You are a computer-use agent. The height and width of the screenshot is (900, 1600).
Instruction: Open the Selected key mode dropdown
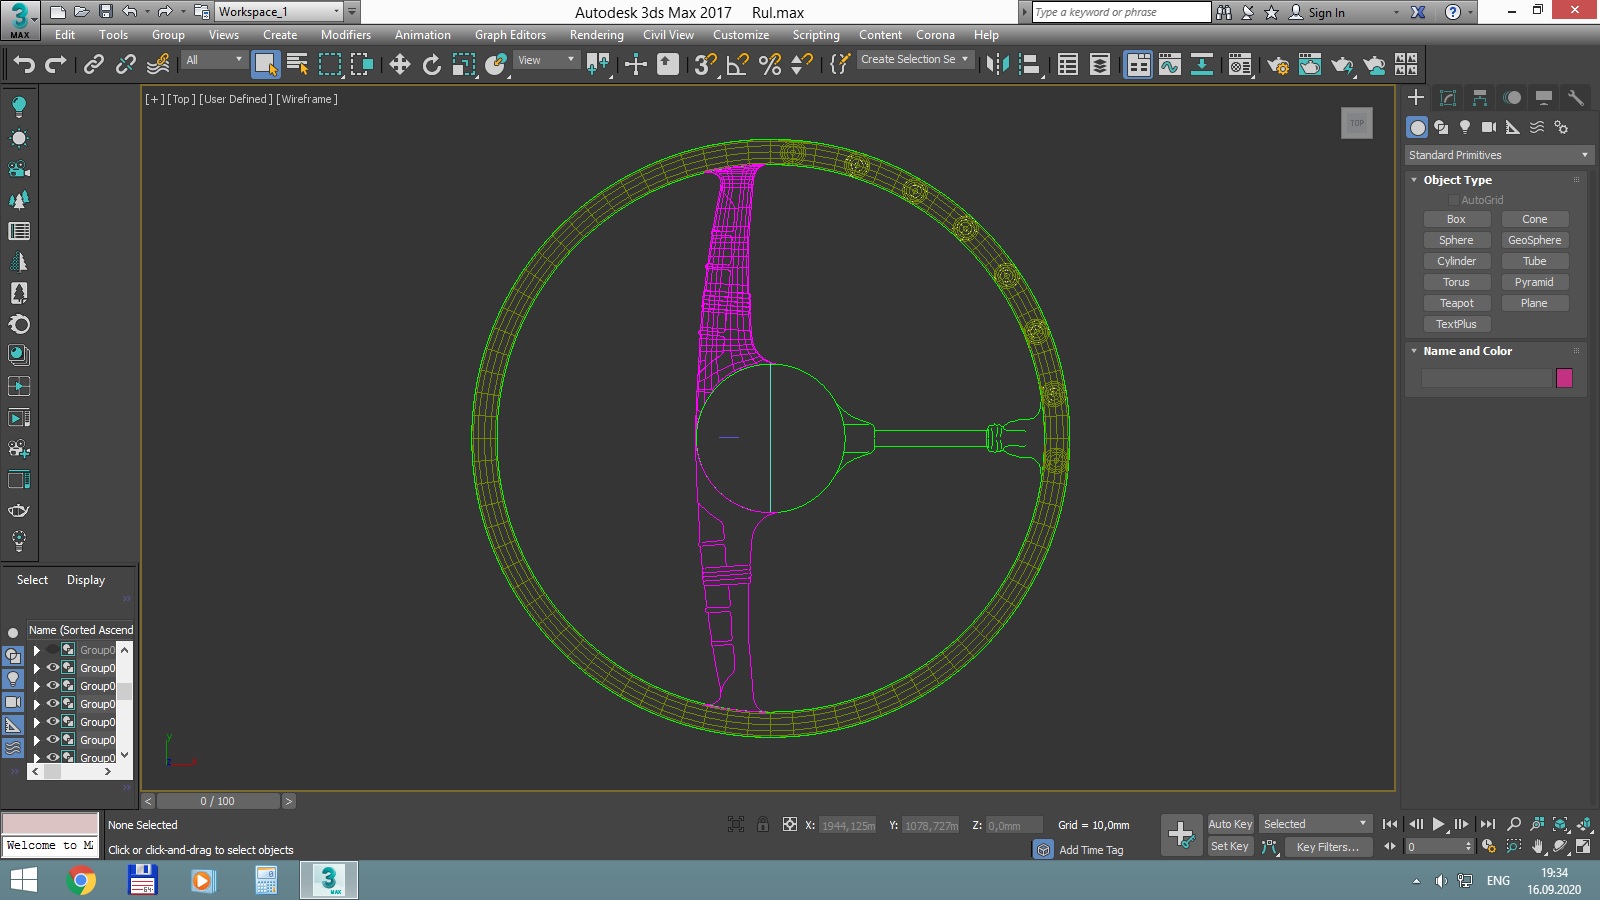(x=1315, y=824)
